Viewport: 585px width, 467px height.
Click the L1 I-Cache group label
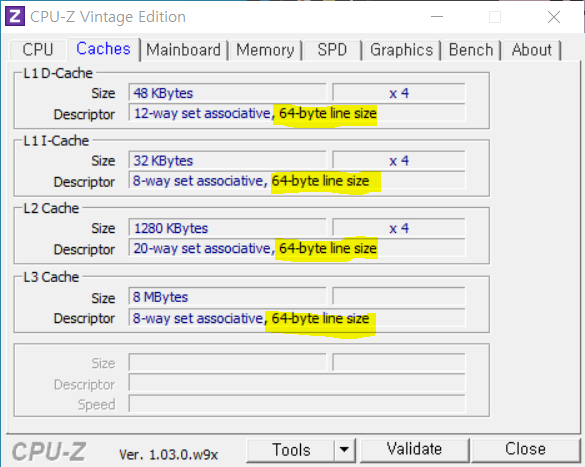click(x=56, y=141)
